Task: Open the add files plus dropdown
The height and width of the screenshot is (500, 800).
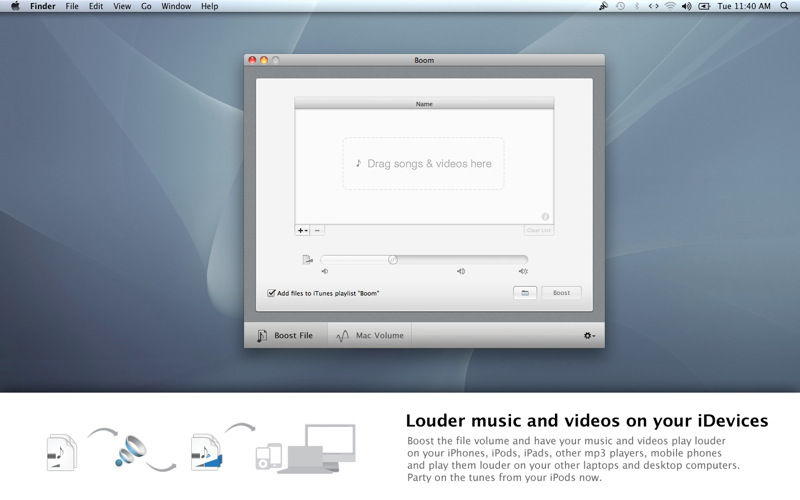Action: (302, 231)
